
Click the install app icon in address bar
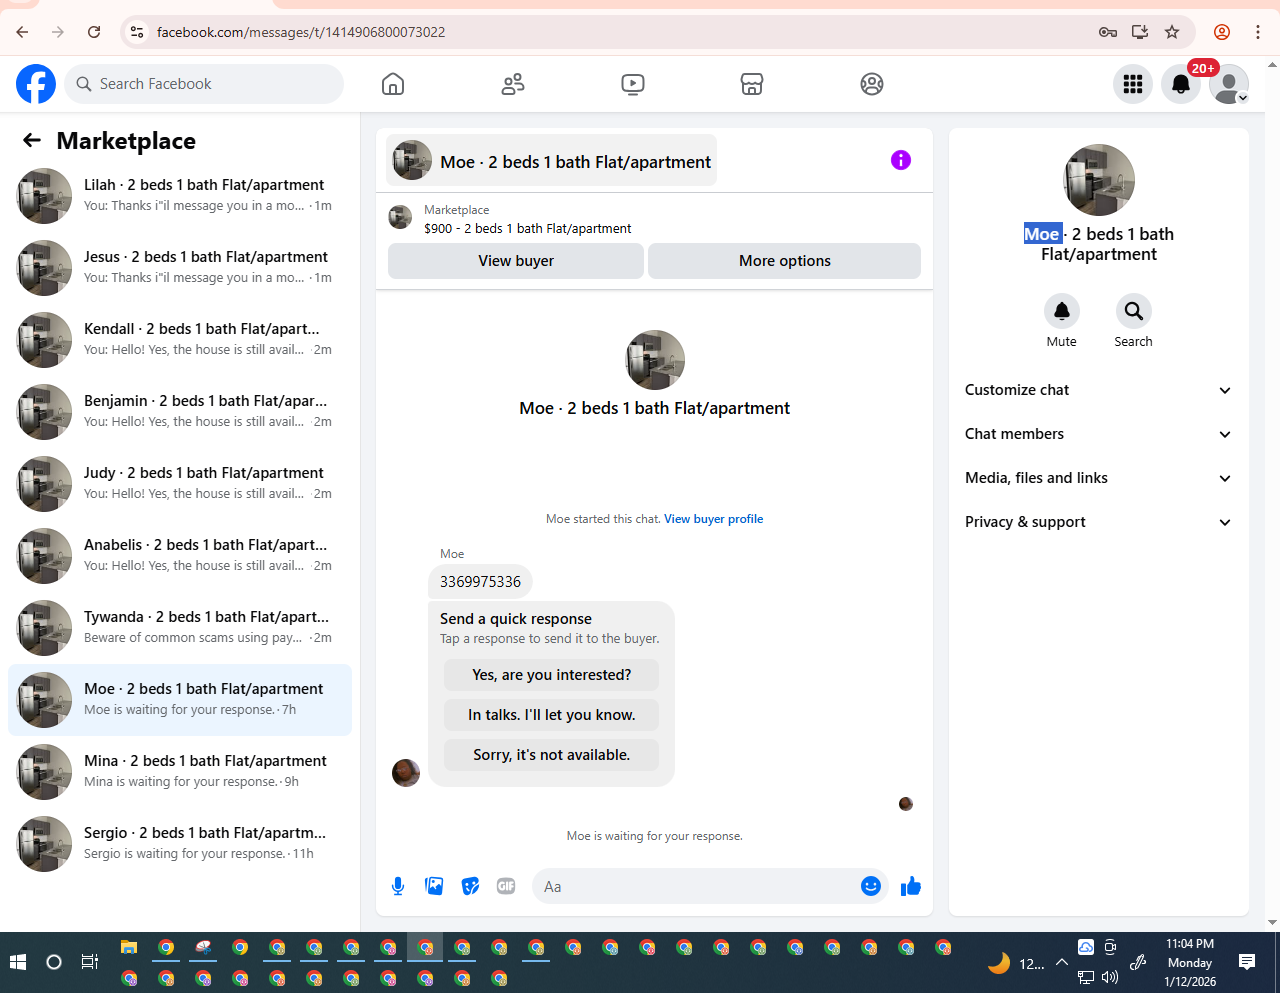1140,32
